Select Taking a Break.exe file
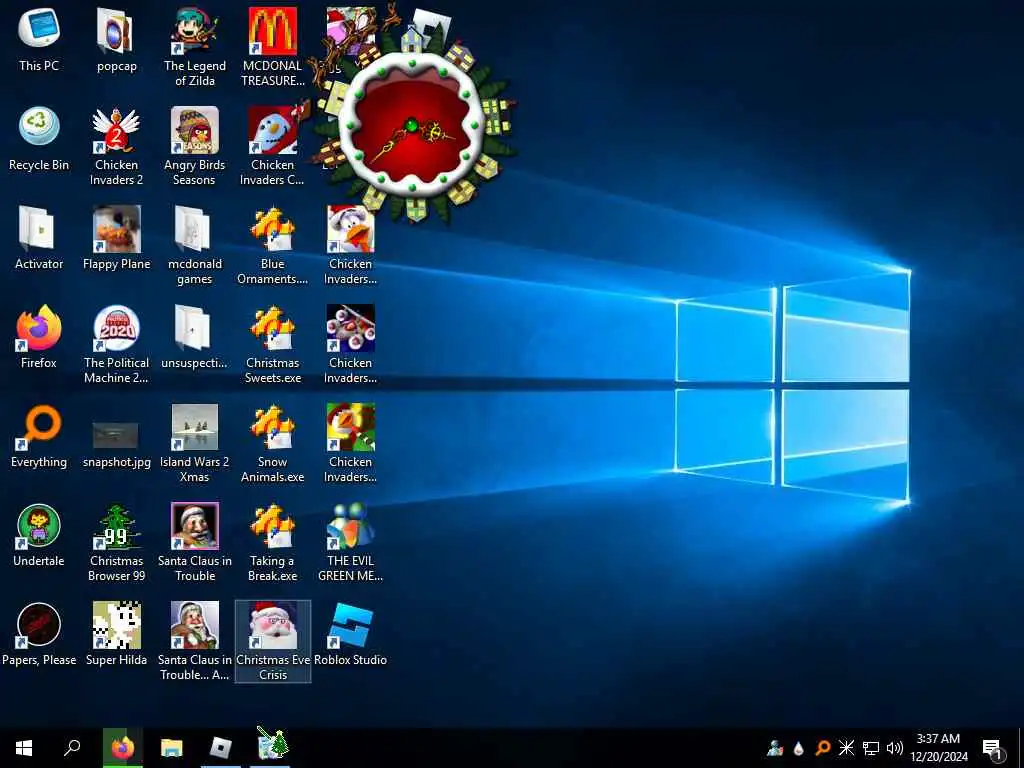This screenshot has height=768, width=1024. (x=272, y=543)
